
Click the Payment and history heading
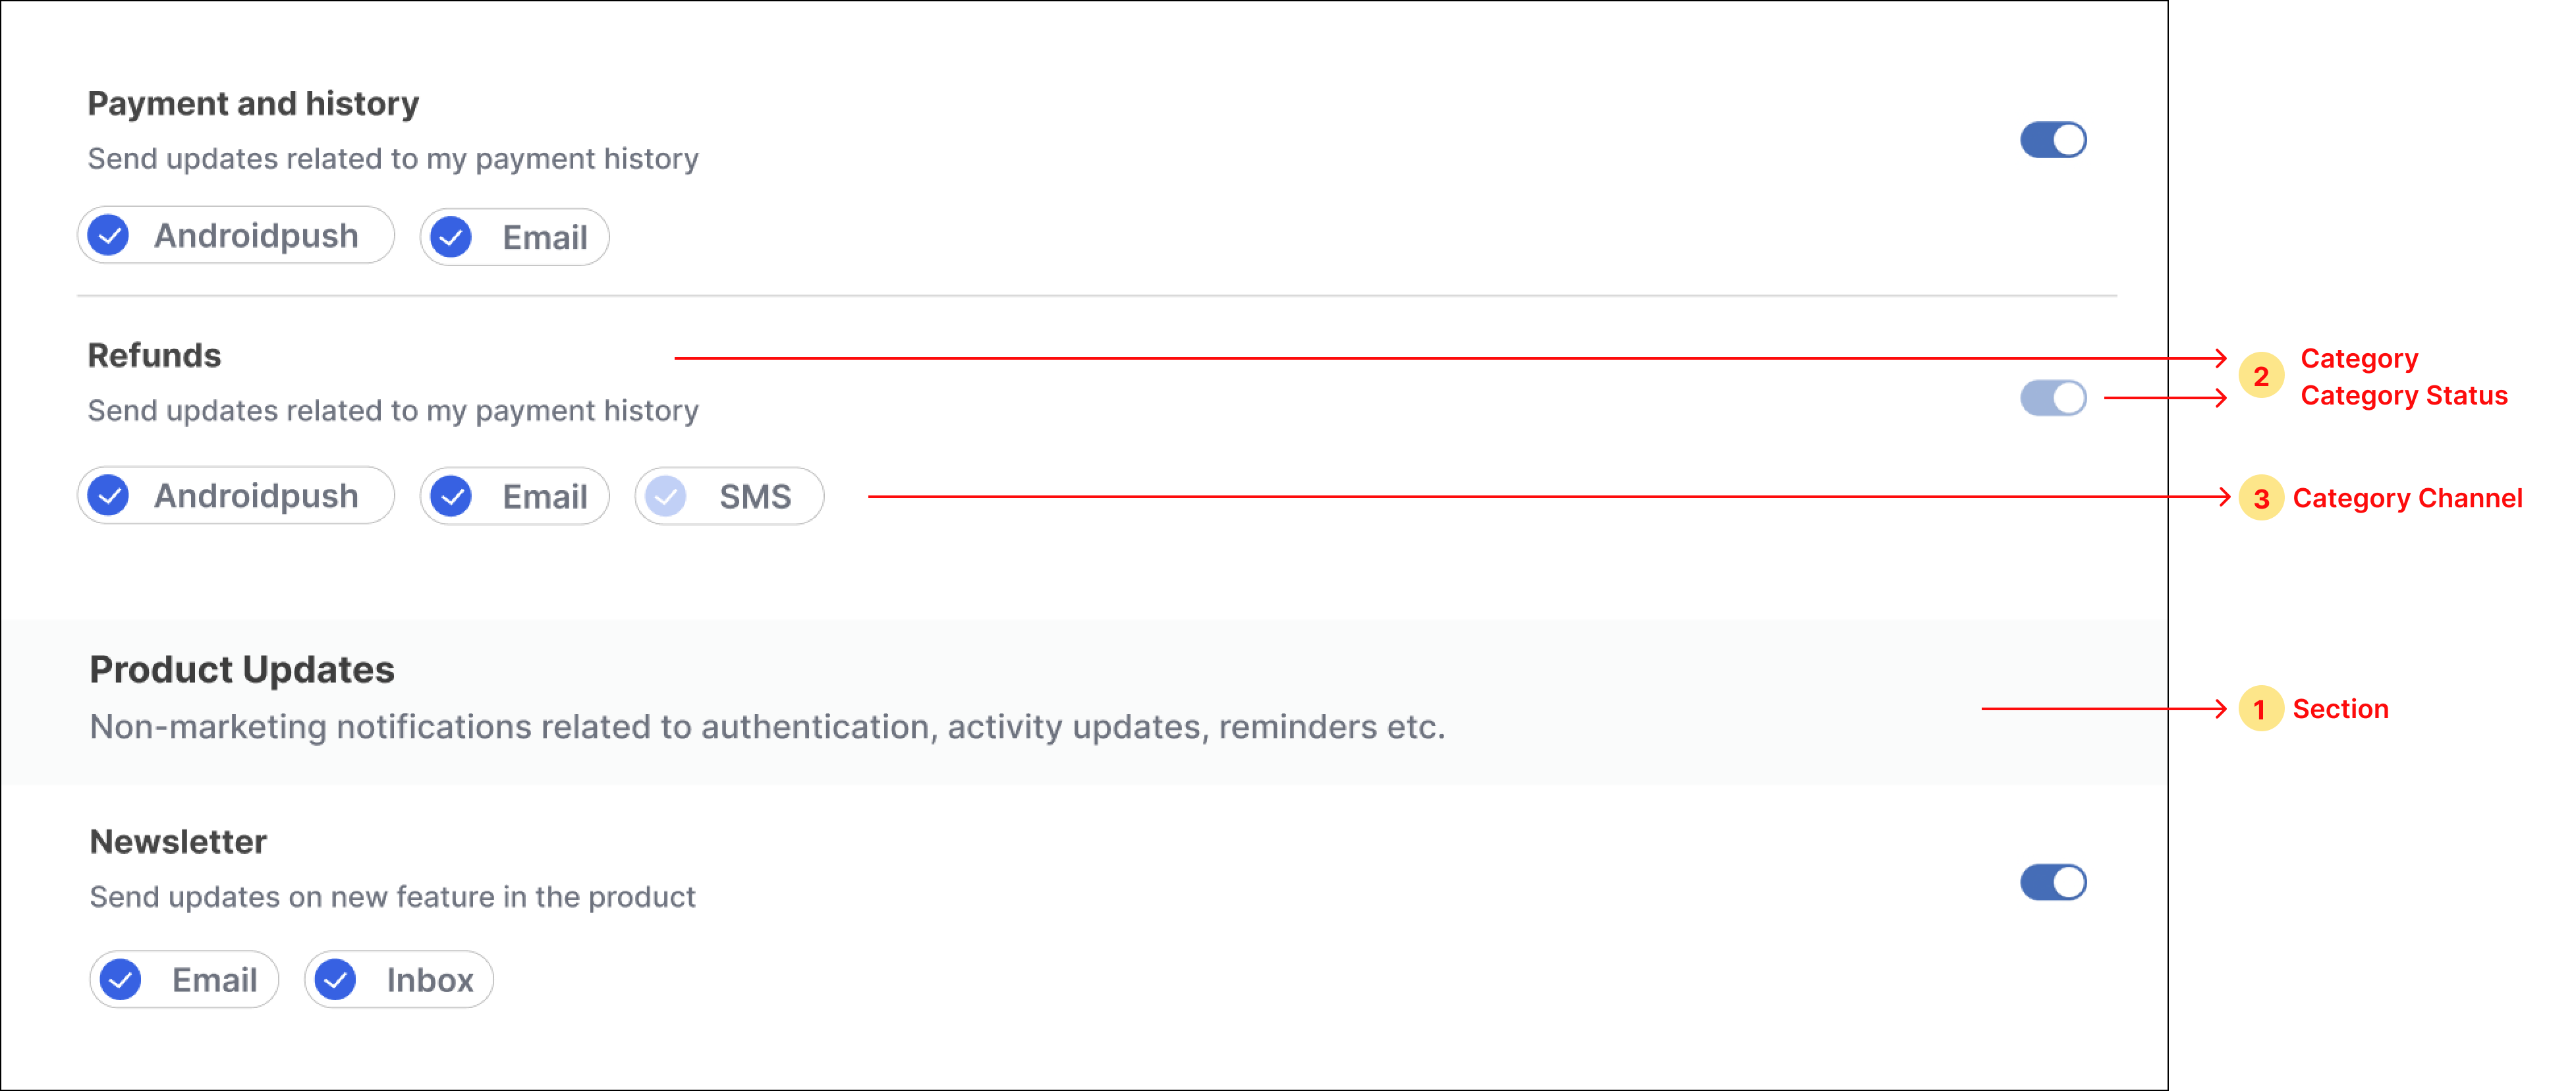pyautogui.click(x=253, y=104)
